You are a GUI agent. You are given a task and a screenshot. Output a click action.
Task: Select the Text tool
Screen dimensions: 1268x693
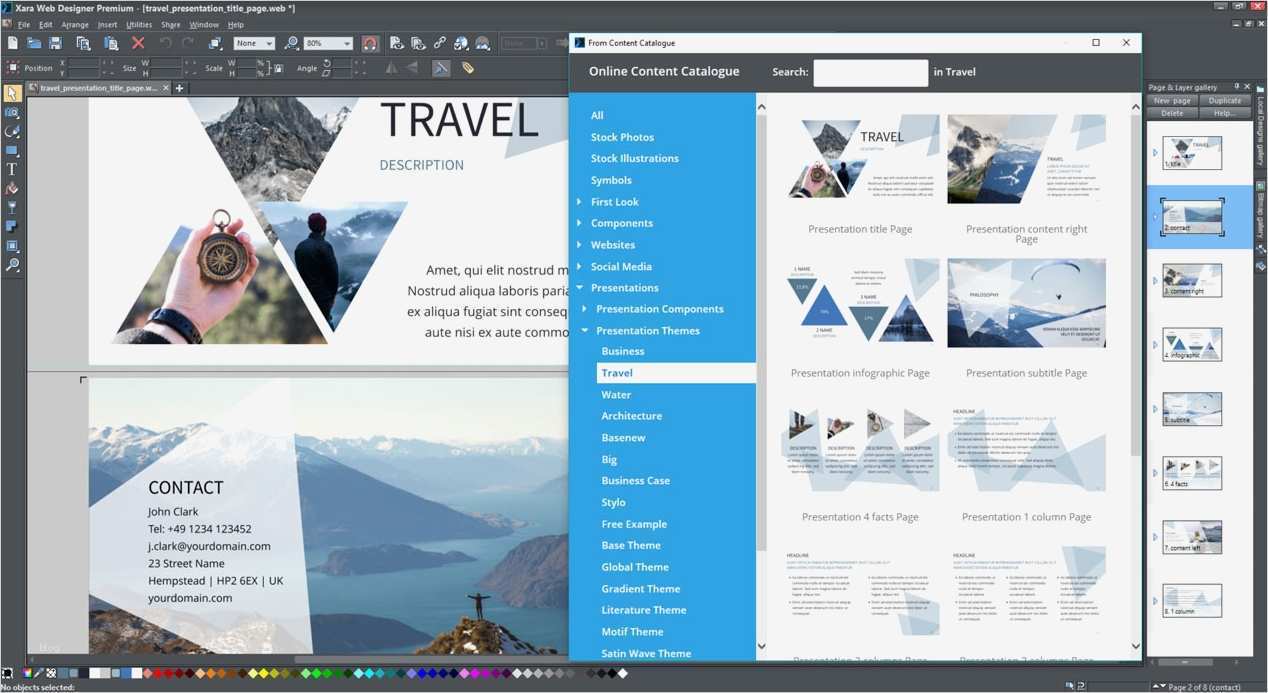(x=12, y=170)
